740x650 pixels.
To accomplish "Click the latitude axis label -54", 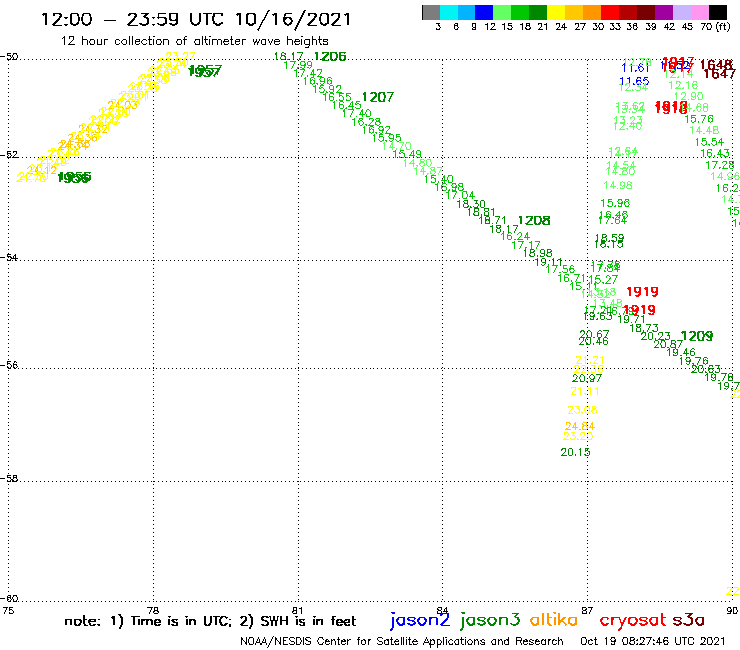I will tap(9, 257).
